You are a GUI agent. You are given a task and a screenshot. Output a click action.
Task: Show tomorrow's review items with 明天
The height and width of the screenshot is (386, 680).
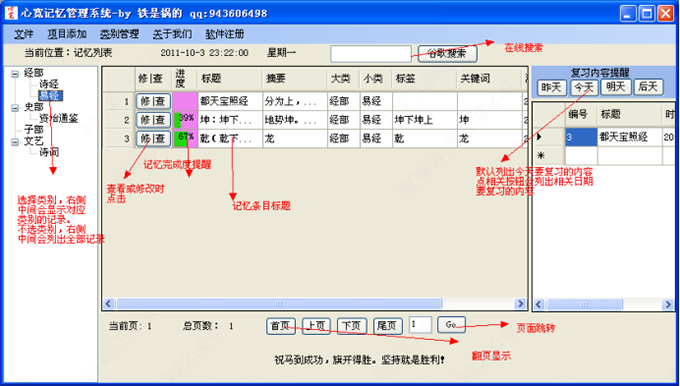point(616,88)
